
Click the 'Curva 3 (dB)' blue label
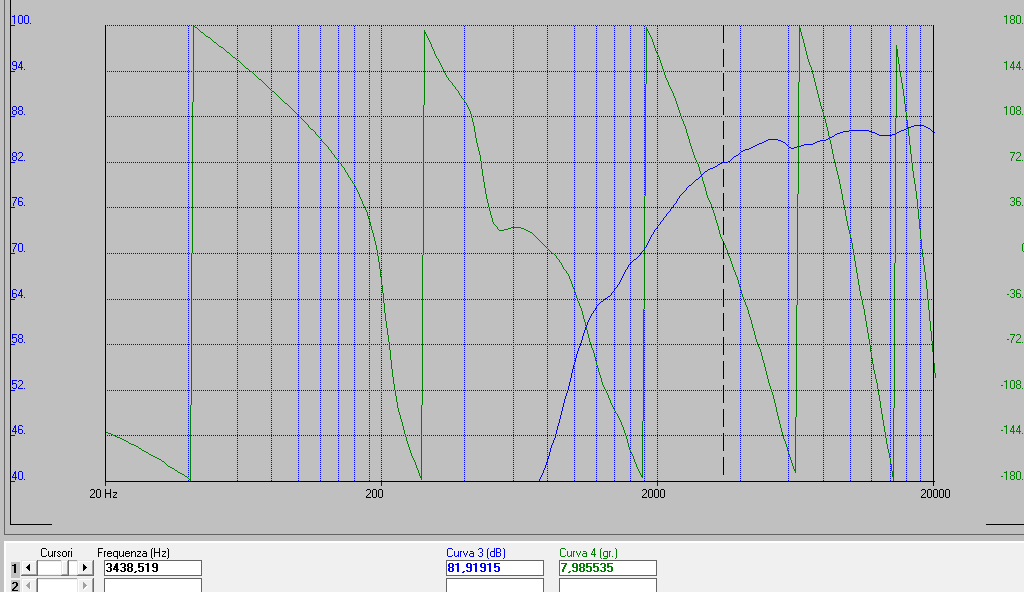pos(475,553)
